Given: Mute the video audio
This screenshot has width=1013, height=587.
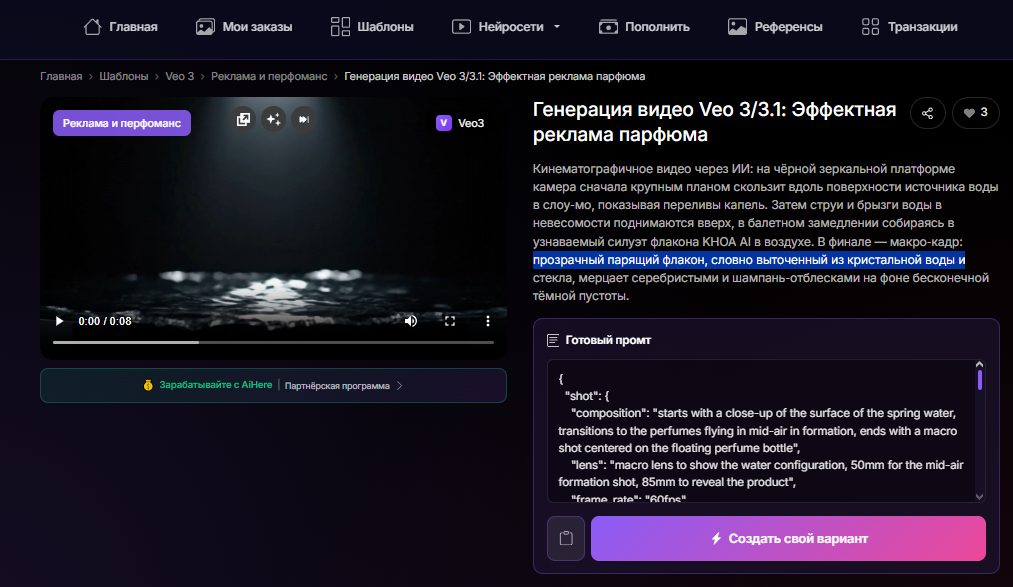Looking at the screenshot, I should pos(410,321).
